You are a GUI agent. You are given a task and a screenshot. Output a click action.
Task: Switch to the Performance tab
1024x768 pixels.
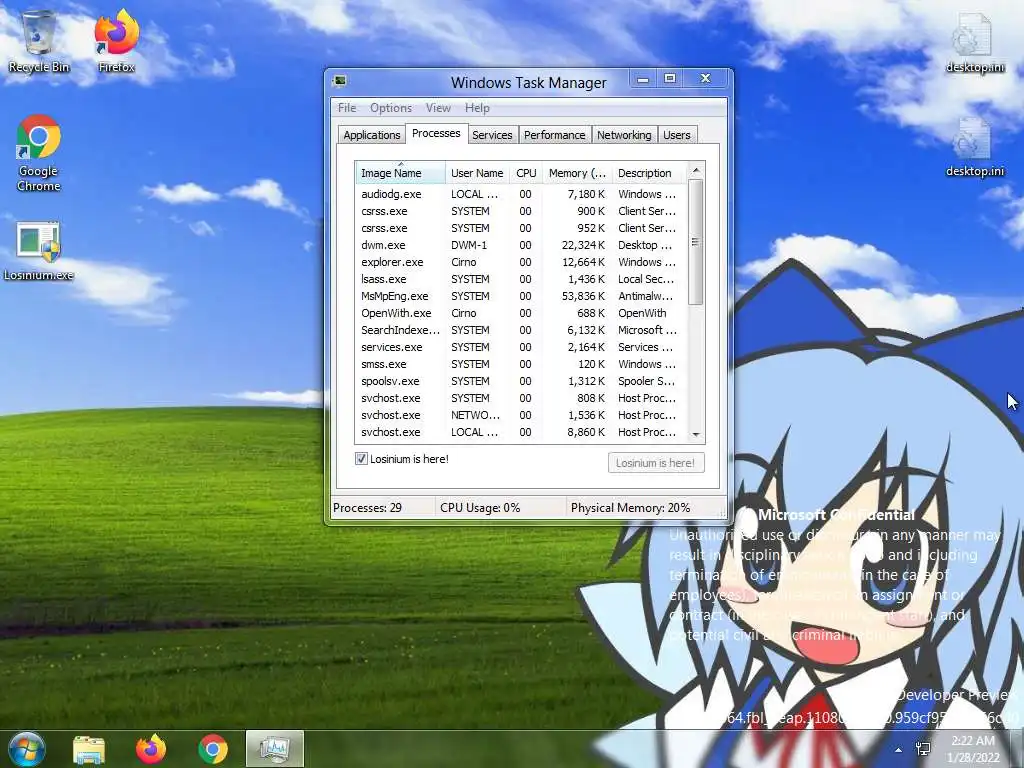[554, 135]
